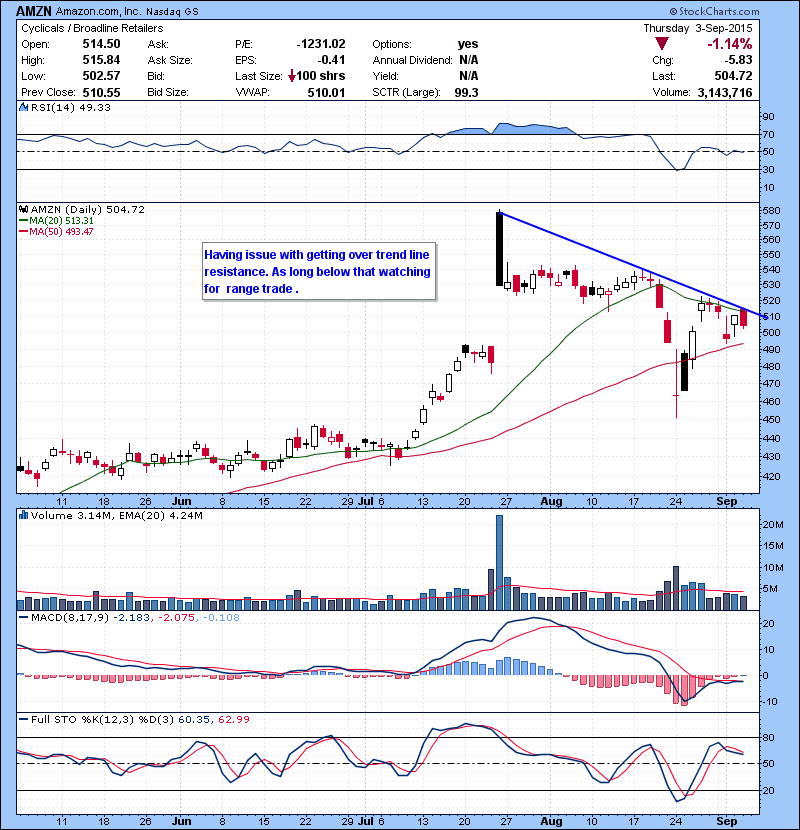This screenshot has width=800, height=830.
Task: Click the red down arrow beside Last Size
Action: coord(291,76)
